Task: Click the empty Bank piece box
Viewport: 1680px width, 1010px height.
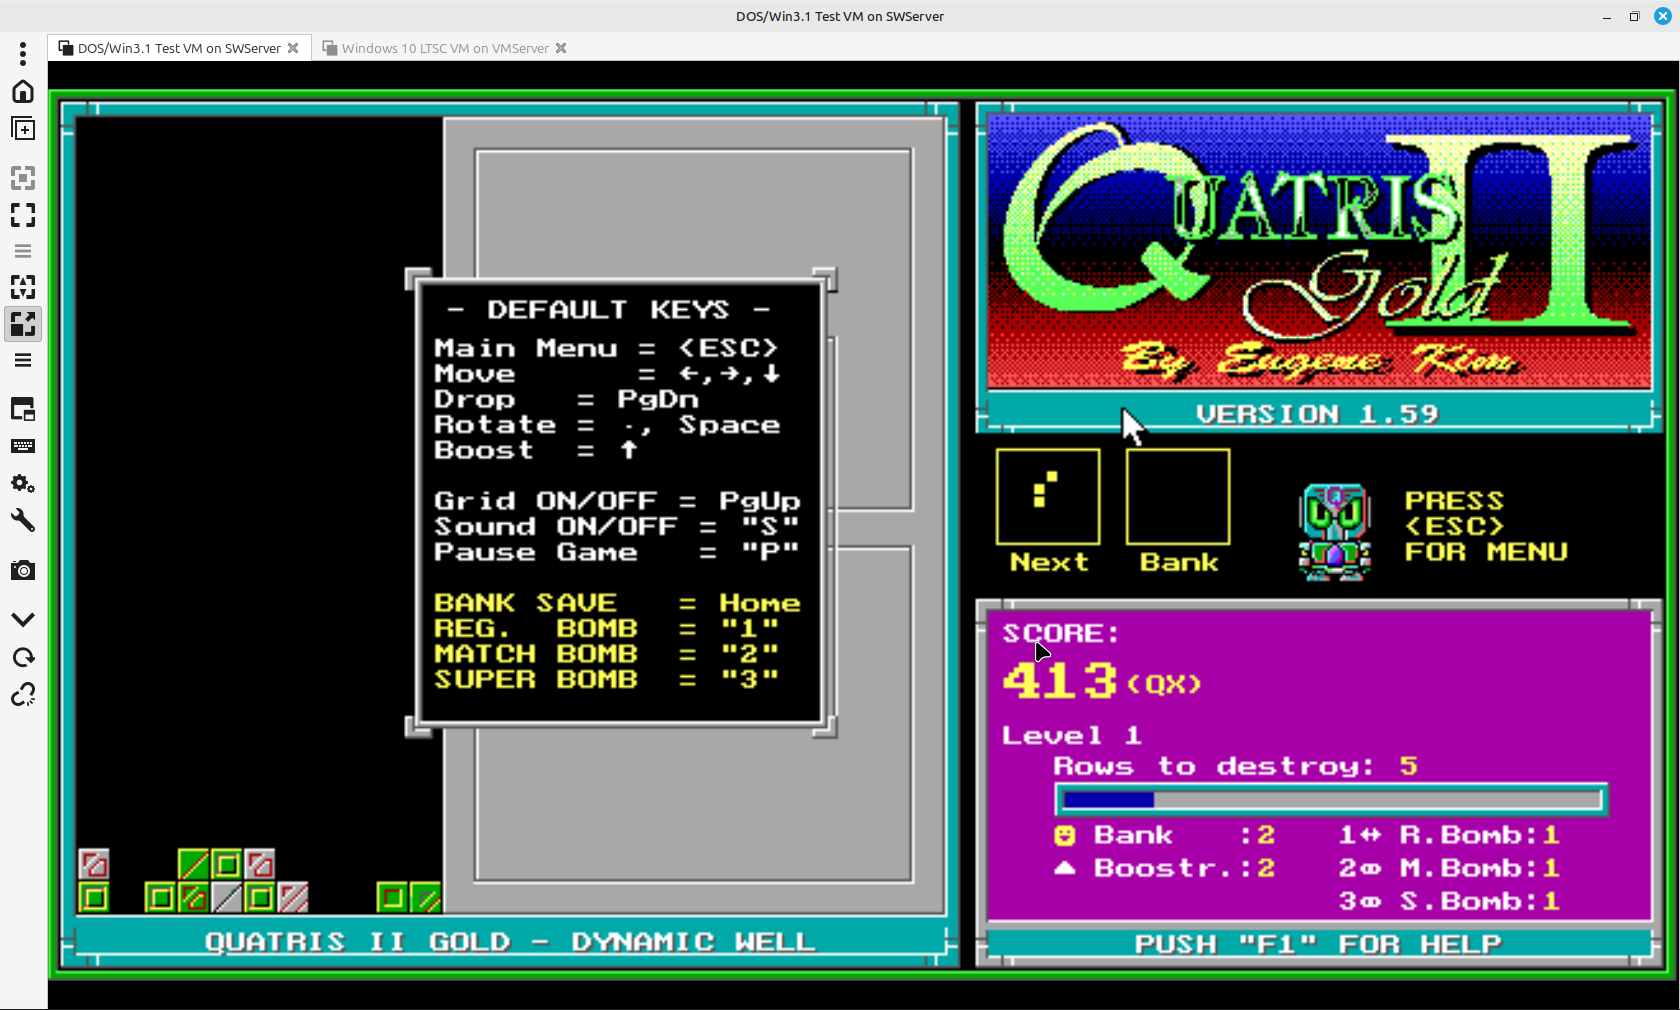Action: click(x=1178, y=496)
